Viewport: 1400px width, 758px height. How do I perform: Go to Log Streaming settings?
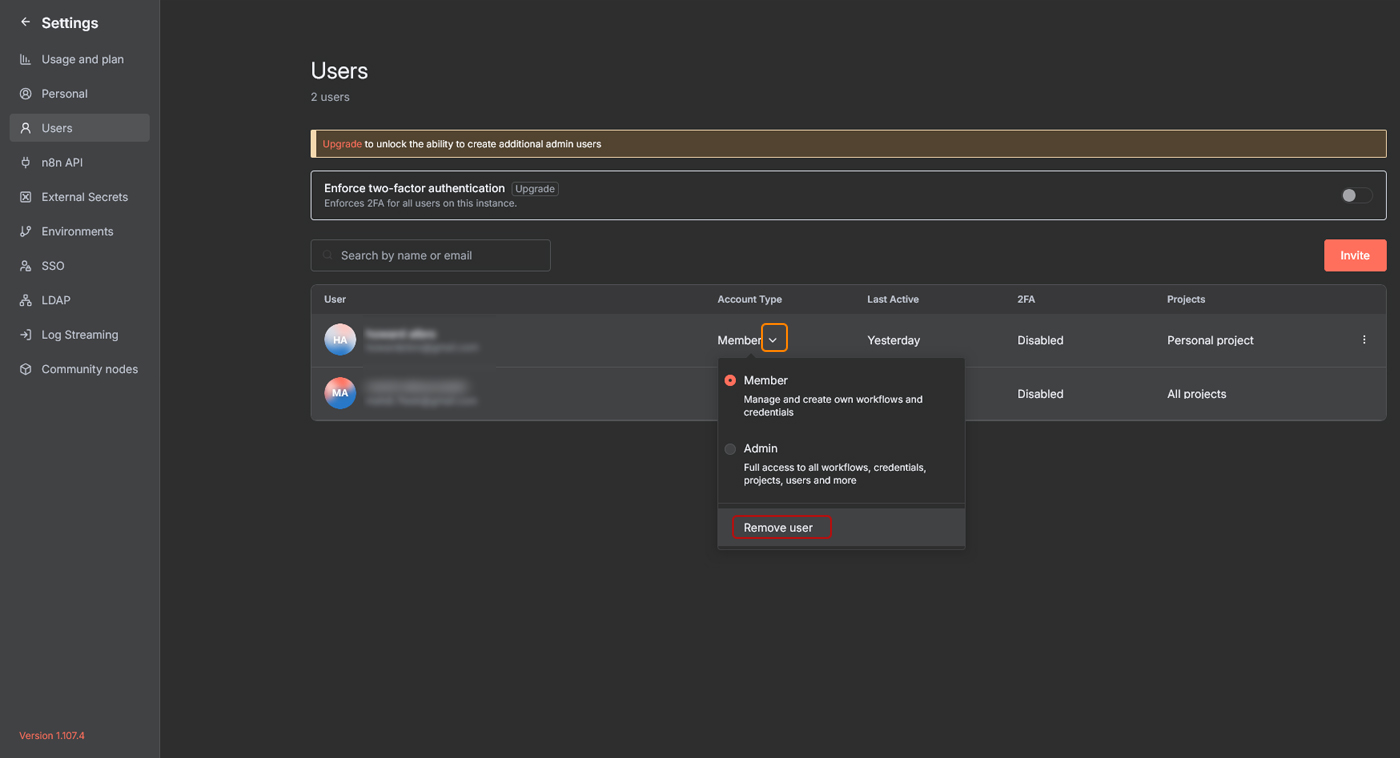(79, 335)
